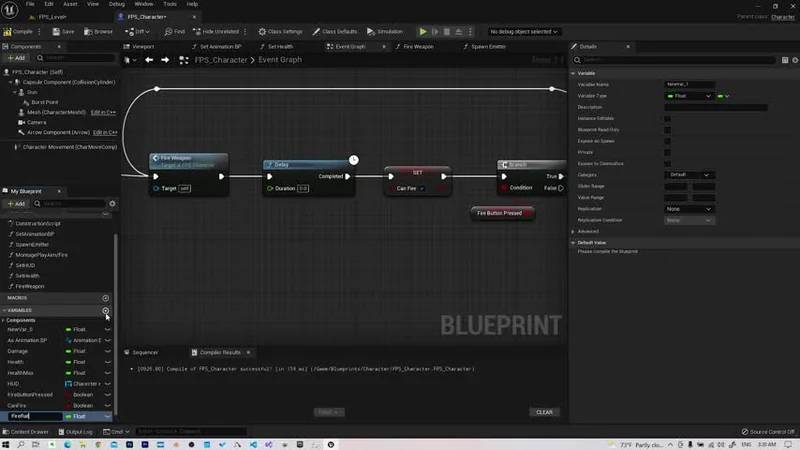Open the Asset menu
The height and width of the screenshot is (450, 800).
(70, 4)
